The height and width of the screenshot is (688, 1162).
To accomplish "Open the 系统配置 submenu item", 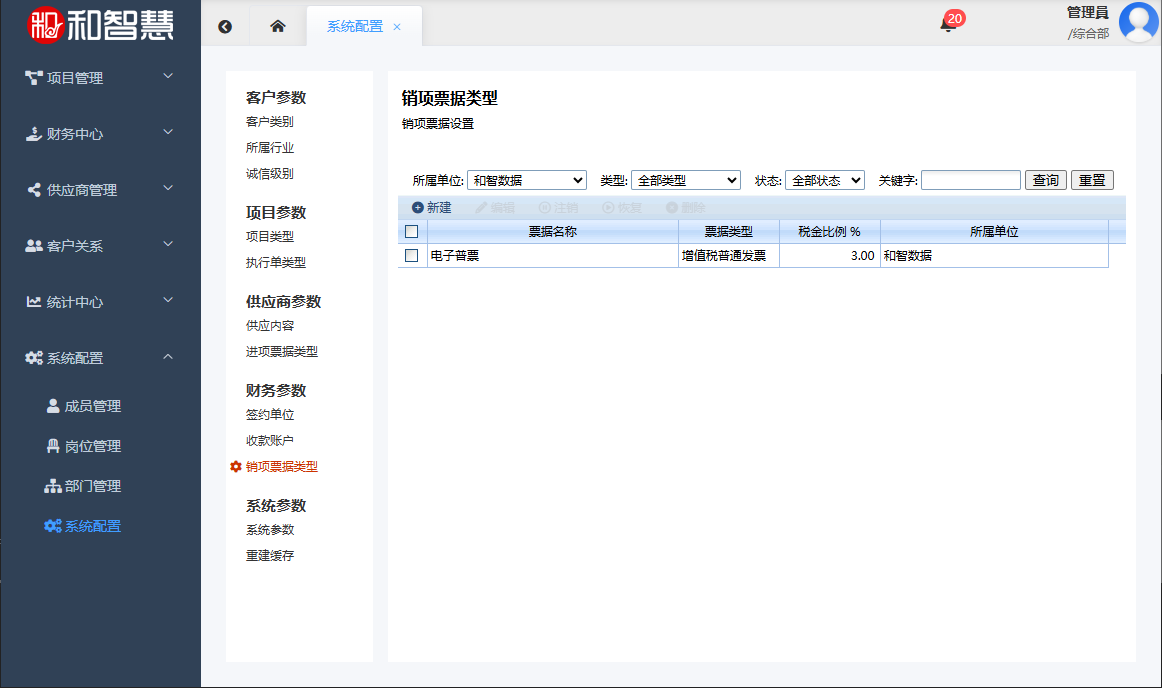I will (93, 526).
